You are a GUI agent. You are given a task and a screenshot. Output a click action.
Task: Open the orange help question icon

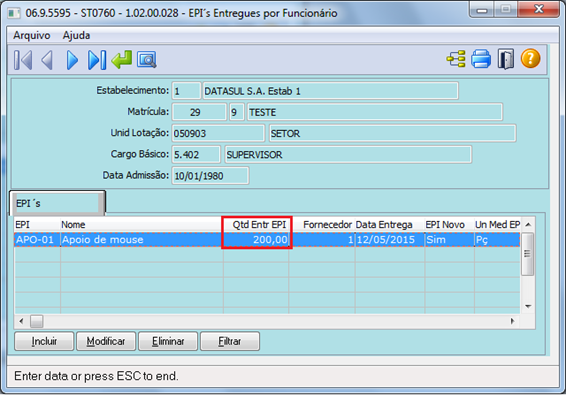point(530,58)
